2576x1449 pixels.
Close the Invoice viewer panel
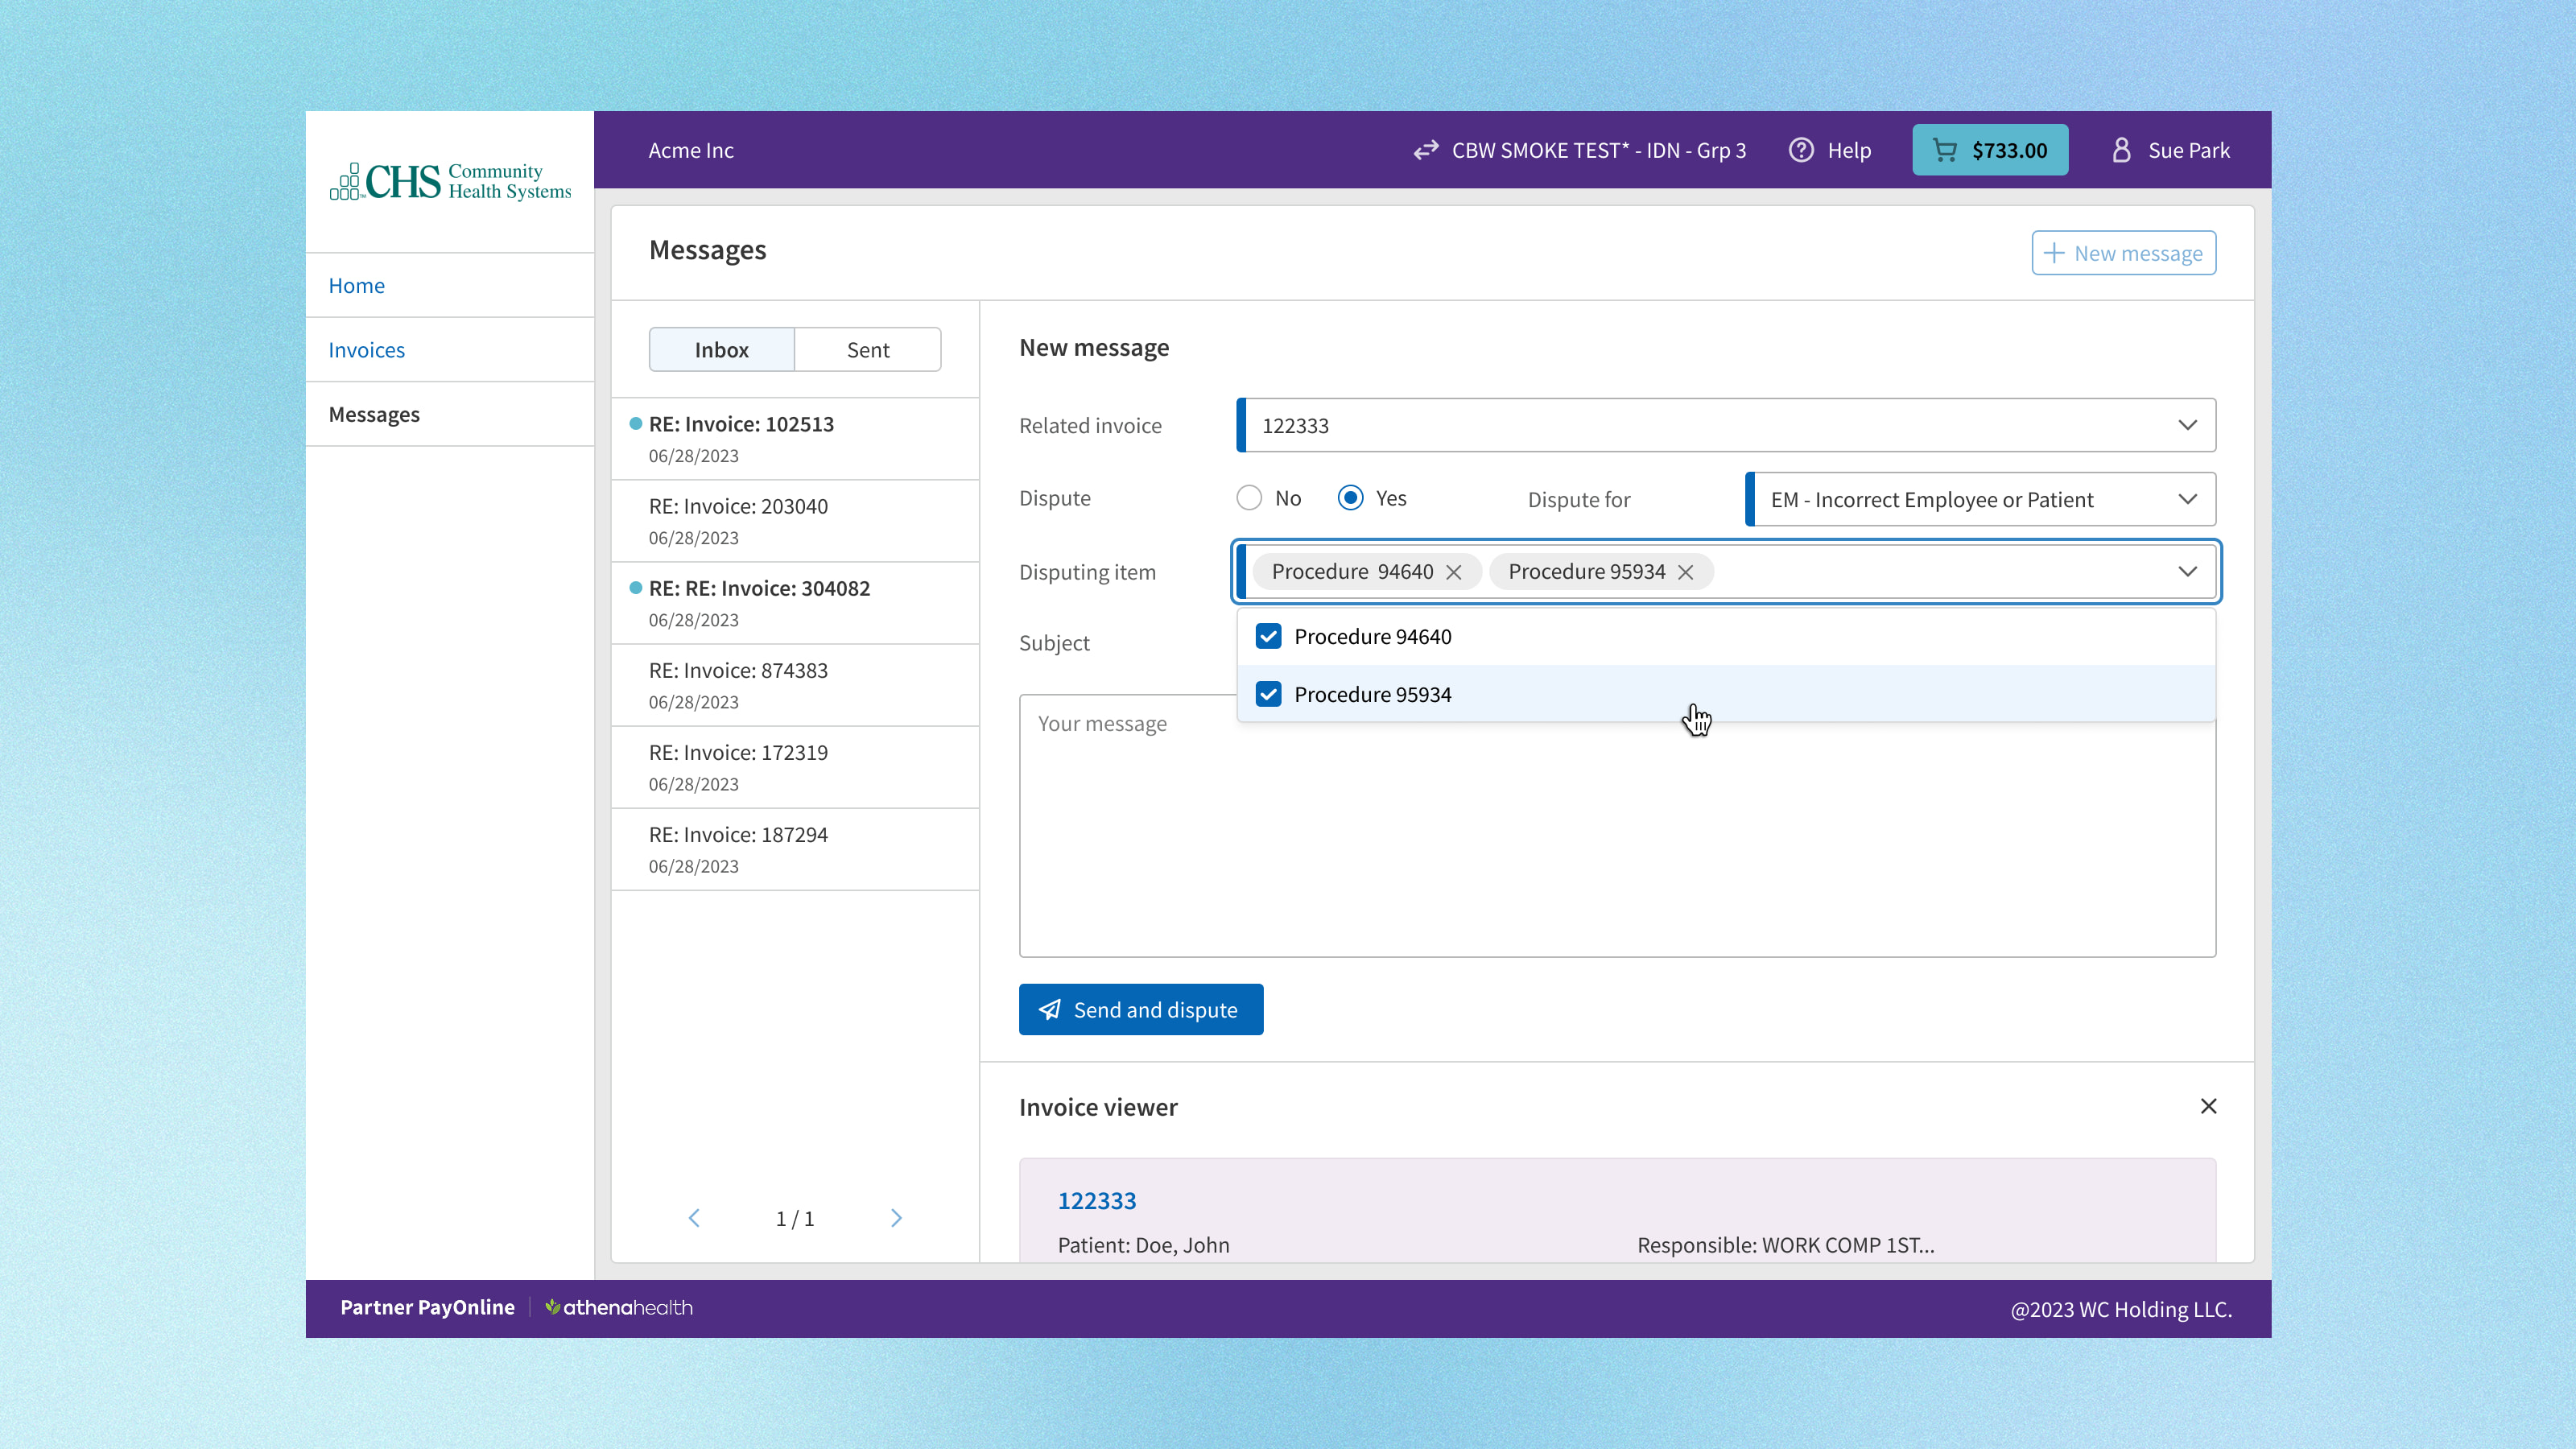[x=2208, y=1106]
